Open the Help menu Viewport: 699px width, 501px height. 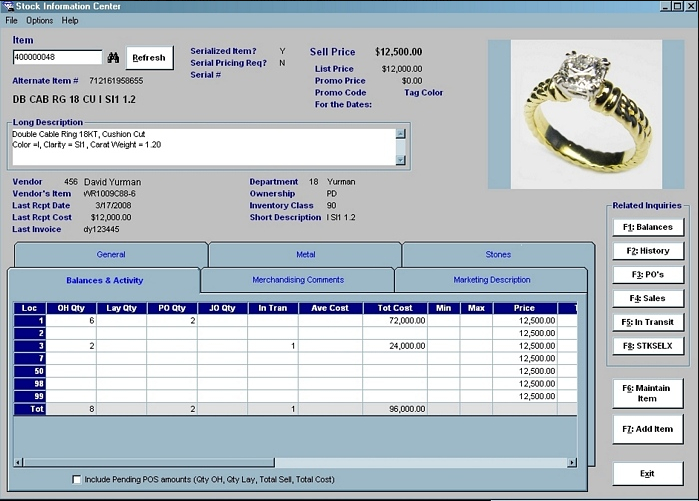point(70,20)
